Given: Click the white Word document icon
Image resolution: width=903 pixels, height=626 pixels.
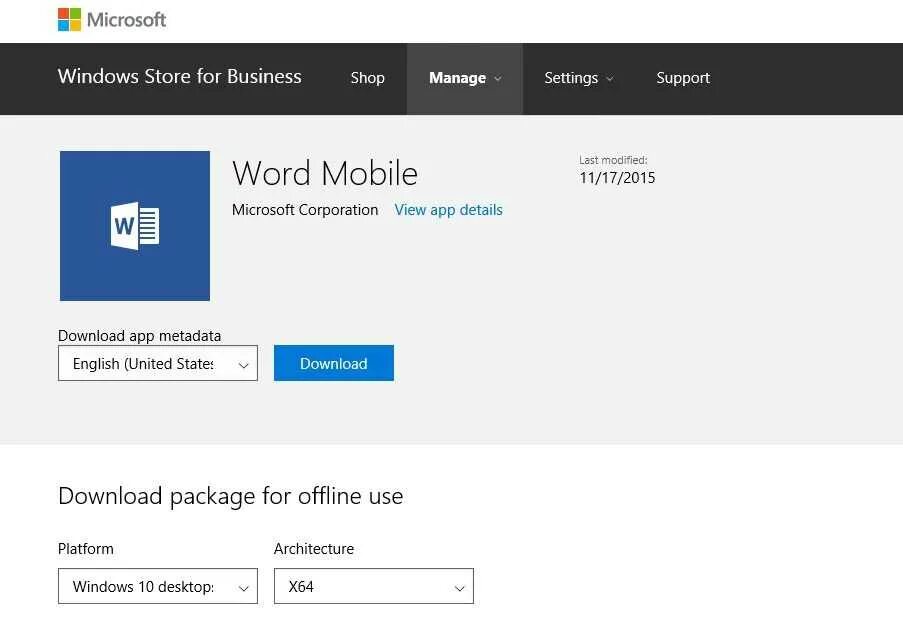Looking at the screenshot, I should point(135,226).
